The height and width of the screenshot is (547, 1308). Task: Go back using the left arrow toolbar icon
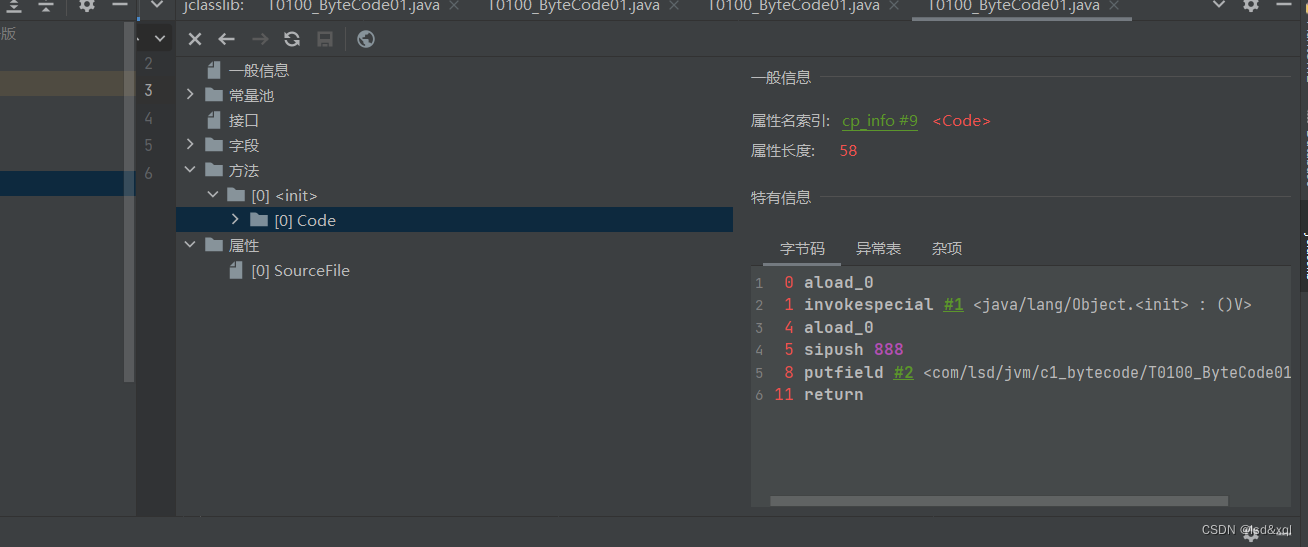tap(227, 39)
